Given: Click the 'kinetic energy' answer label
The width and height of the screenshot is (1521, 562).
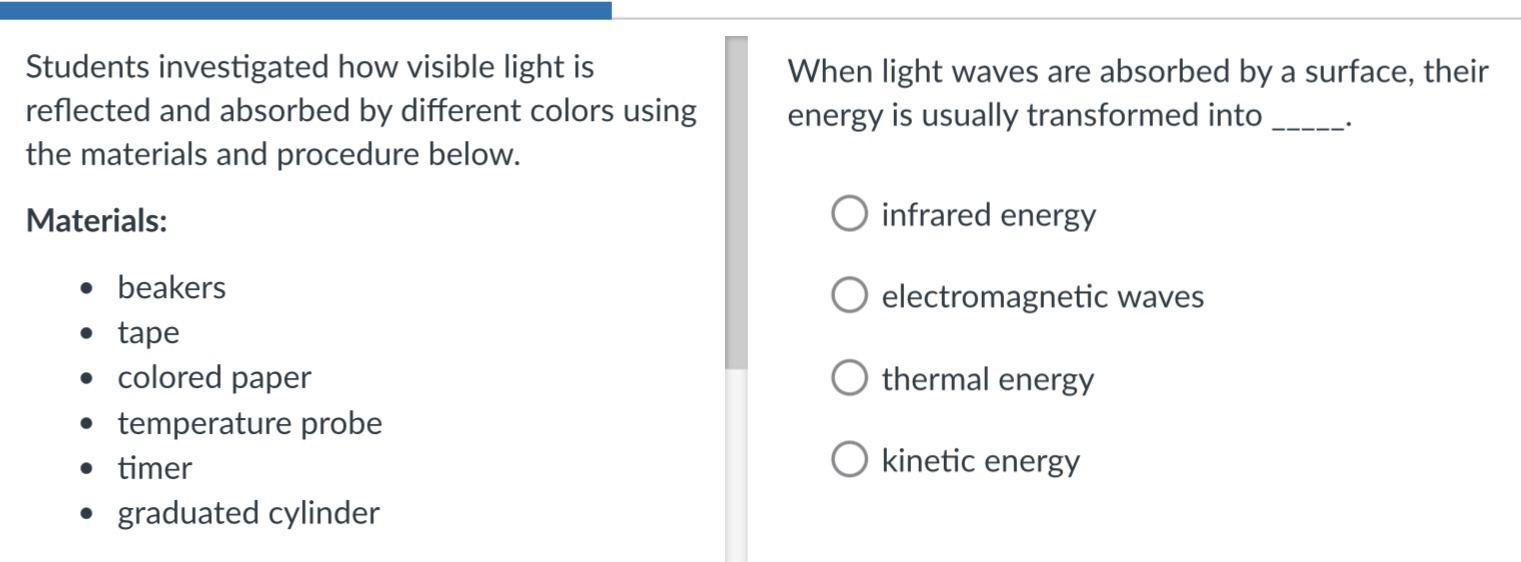Looking at the screenshot, I should (980, 461).
